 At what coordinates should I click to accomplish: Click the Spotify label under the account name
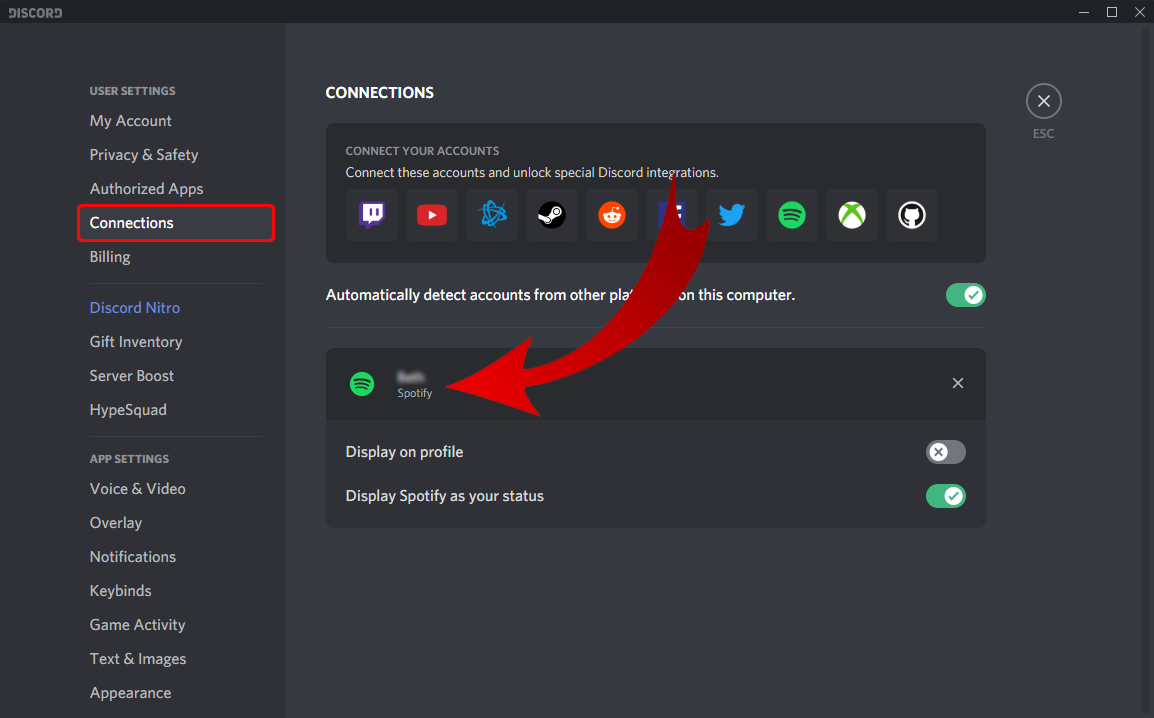pyautogui.click(x=414, y=393)
